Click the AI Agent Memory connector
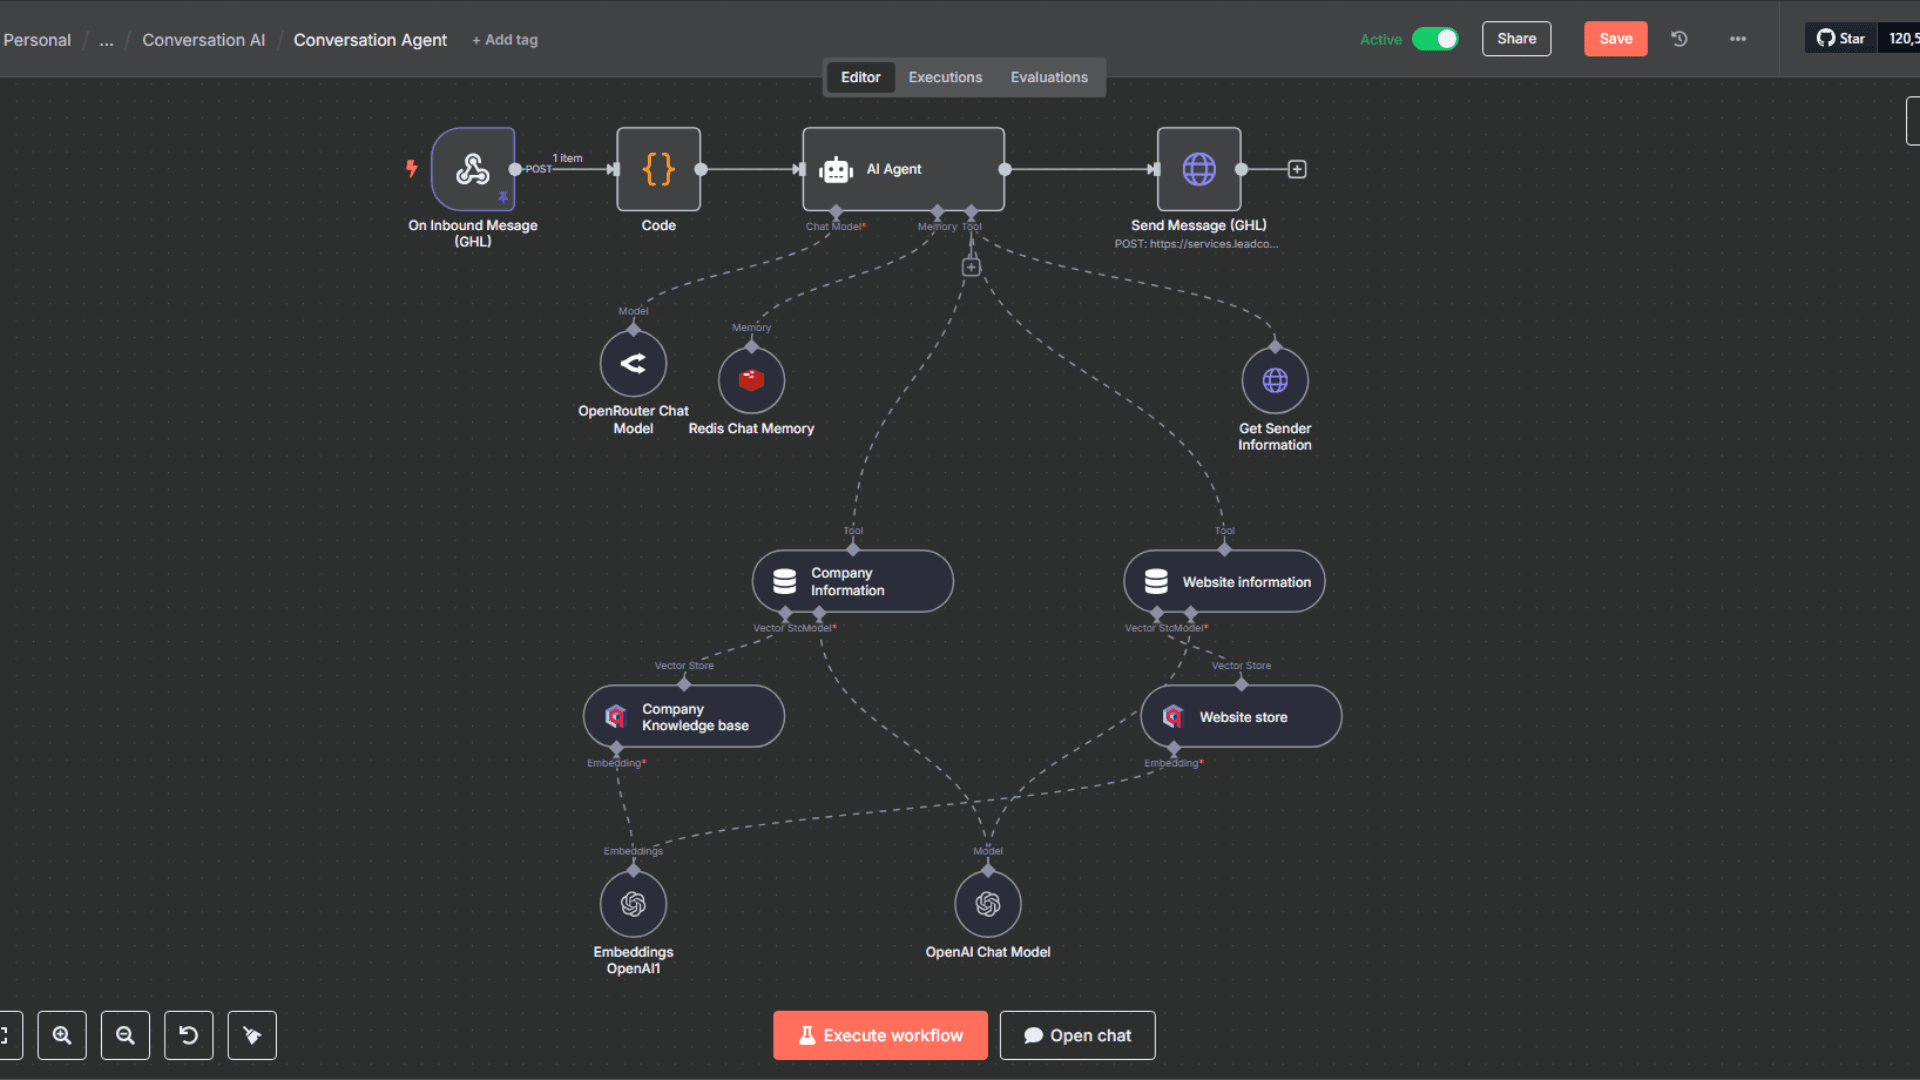 tap(937, 212)
